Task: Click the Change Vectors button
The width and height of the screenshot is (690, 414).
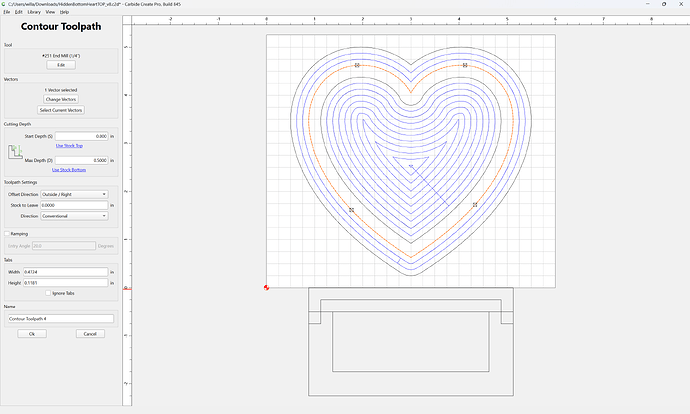Action: [x=61, y=99]
